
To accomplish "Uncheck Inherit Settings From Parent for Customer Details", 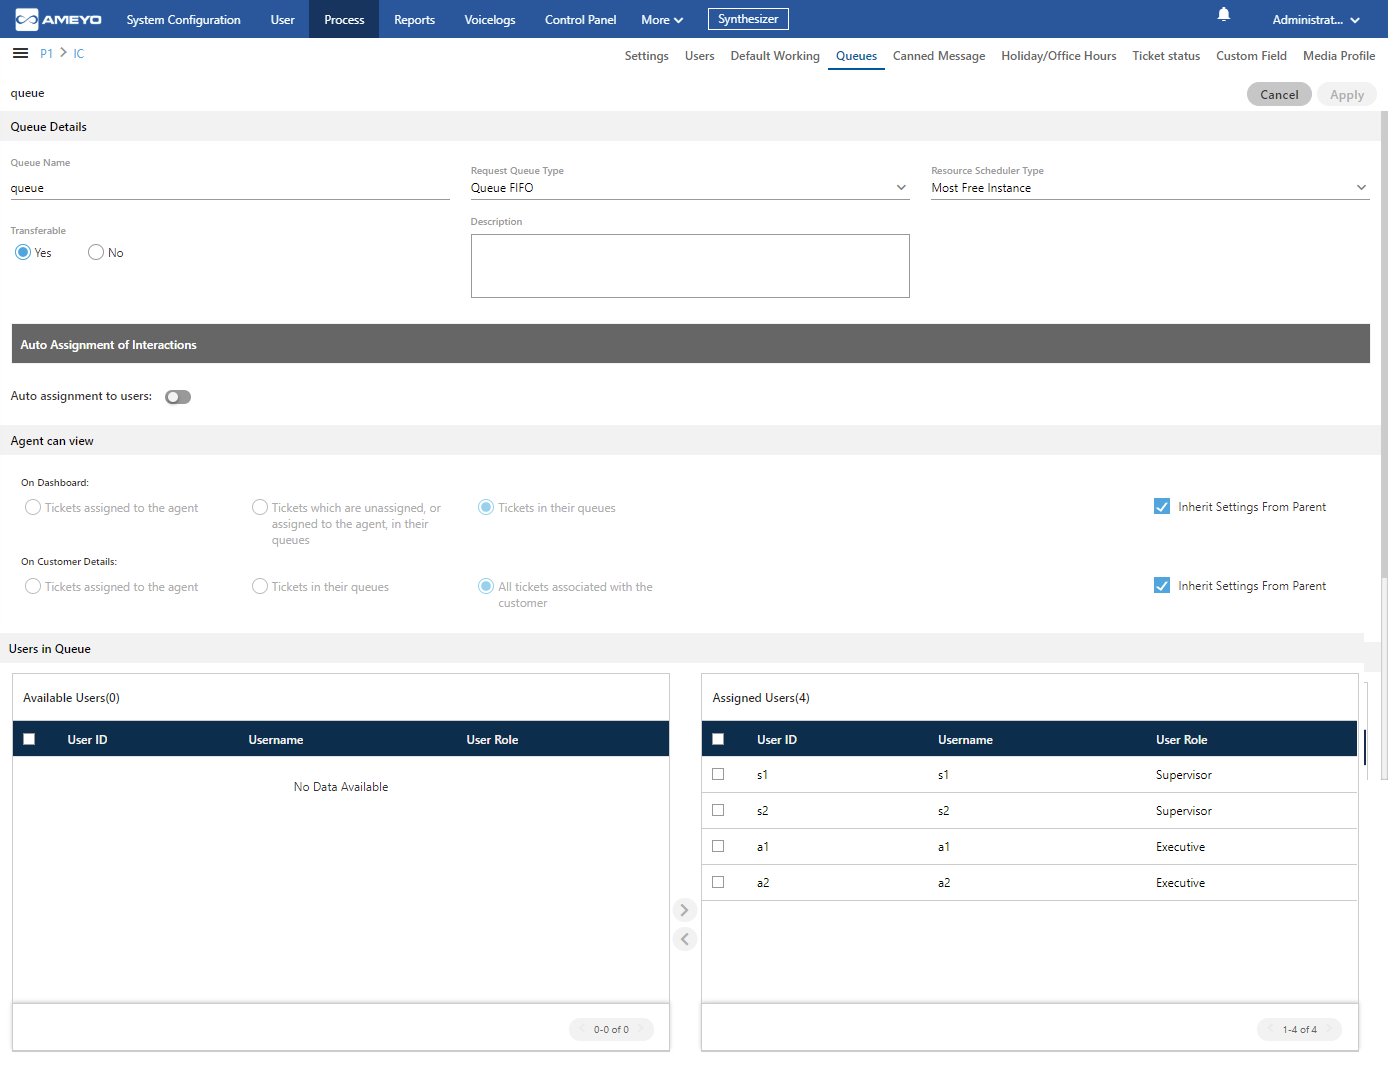I will point(1162,586).
